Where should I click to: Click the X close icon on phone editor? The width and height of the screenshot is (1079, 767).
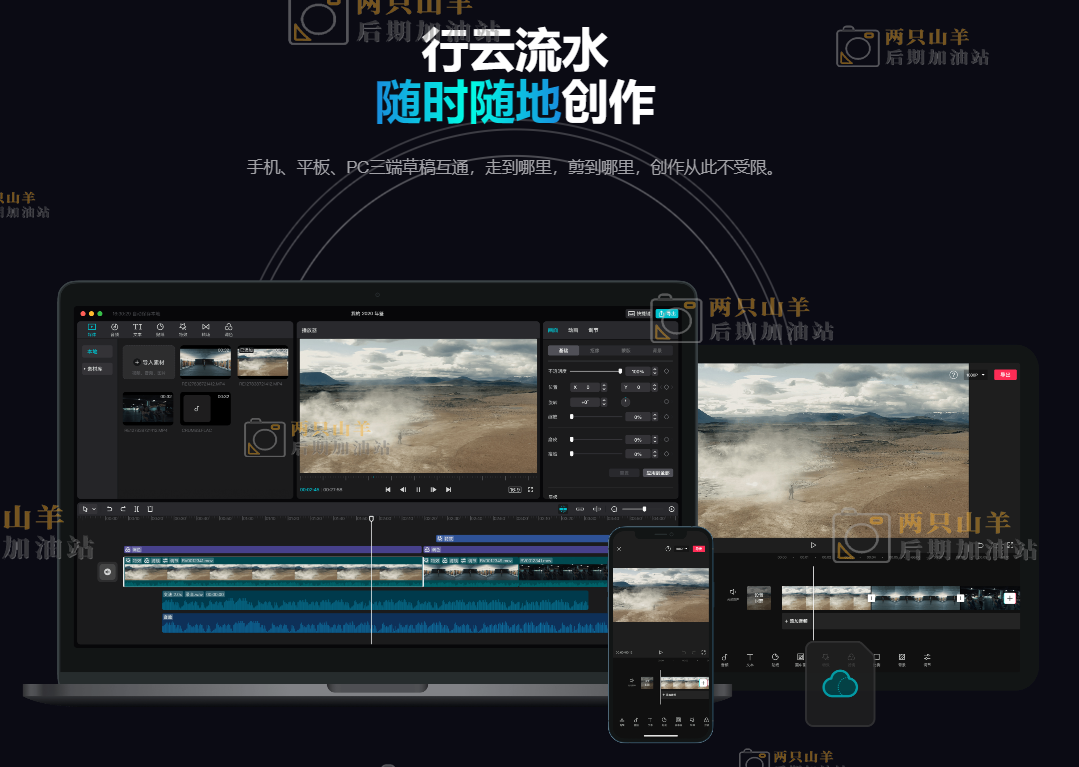[x=619, y=549]
